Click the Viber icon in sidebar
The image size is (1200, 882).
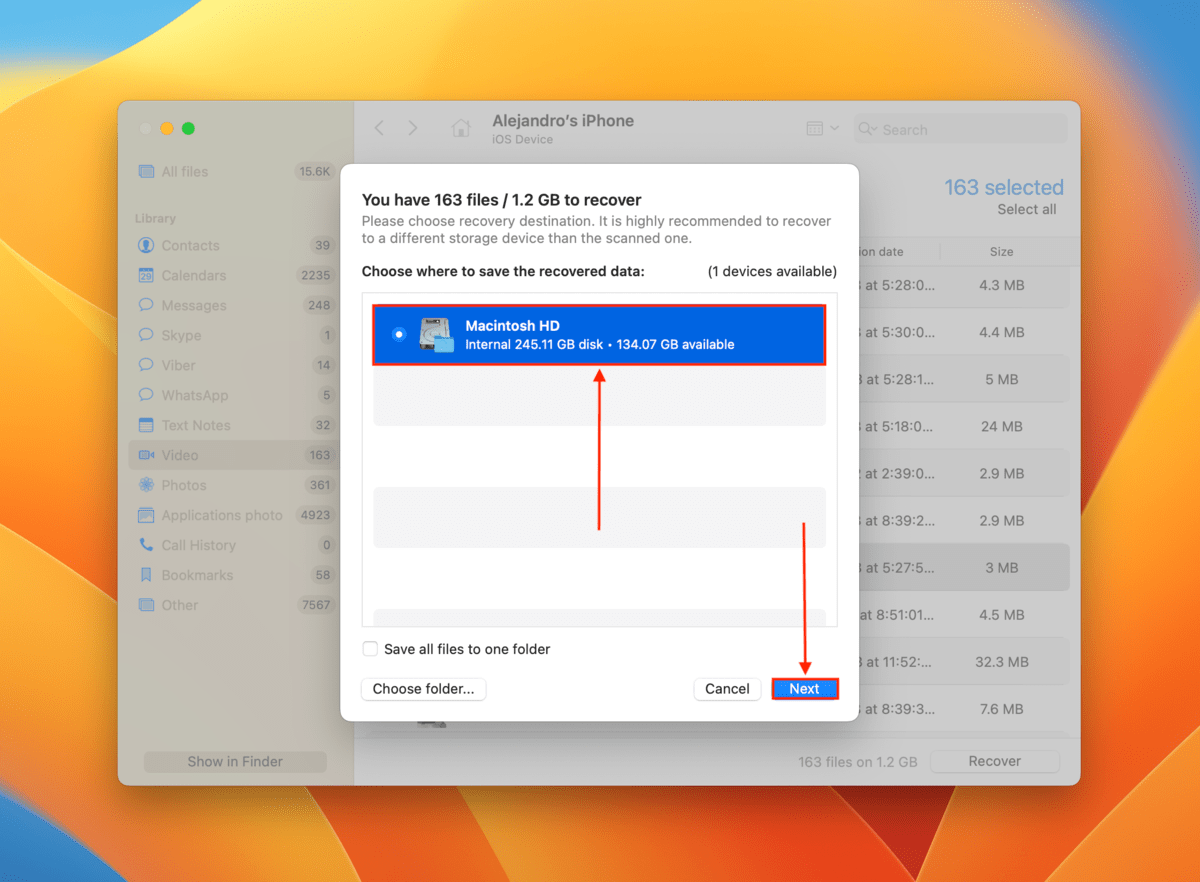(x=146, y=365)
